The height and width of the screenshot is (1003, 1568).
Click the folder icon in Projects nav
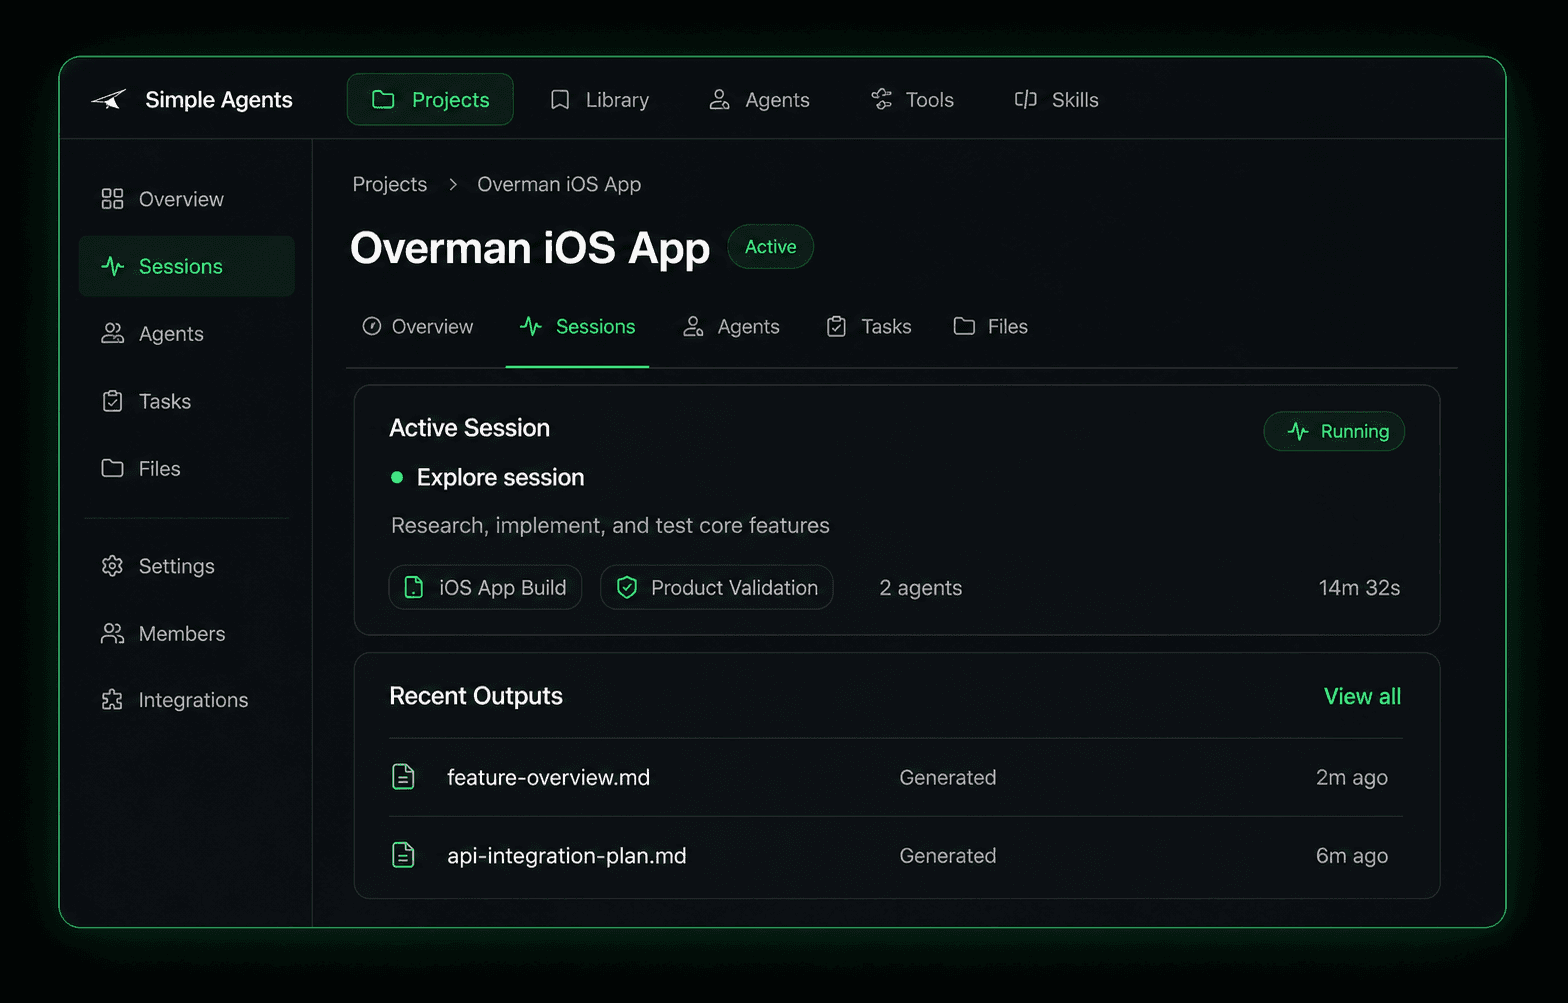tap(383, 99)
